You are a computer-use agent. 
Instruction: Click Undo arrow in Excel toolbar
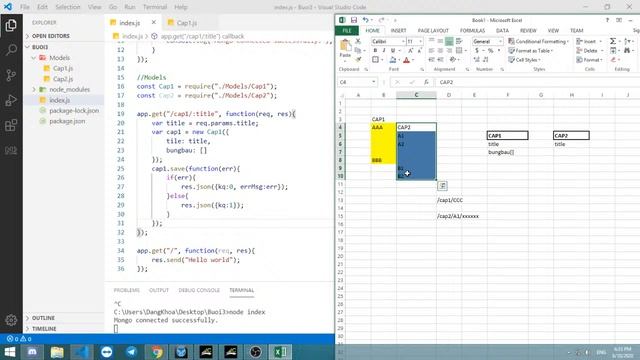click(366, 20)
